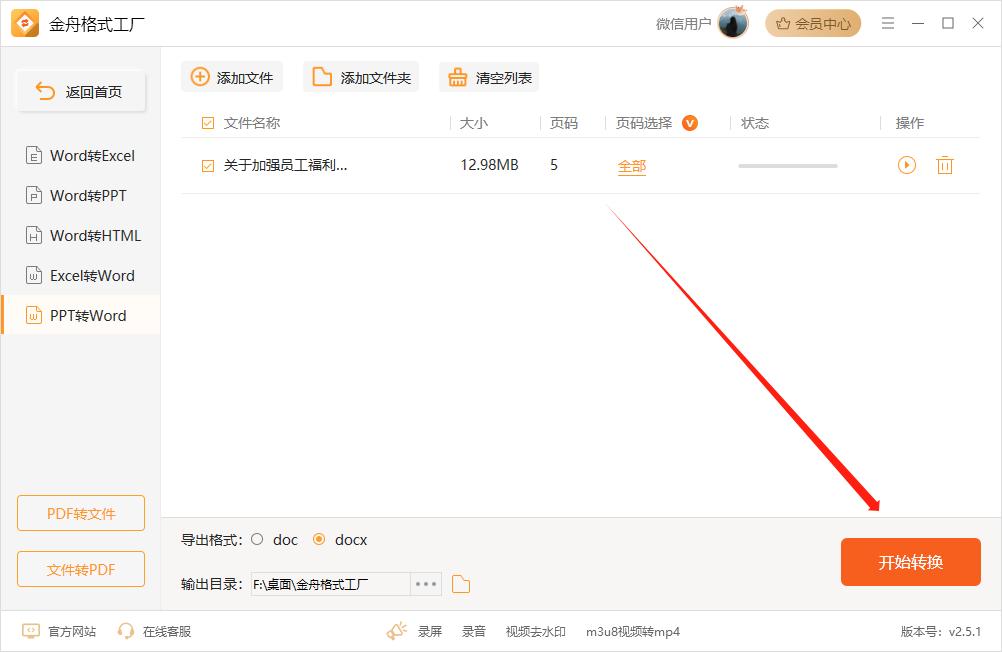This screenshot has height=652, width=1002.
Task: Click the 添加文件 button
Action: [x=232, y=77]
